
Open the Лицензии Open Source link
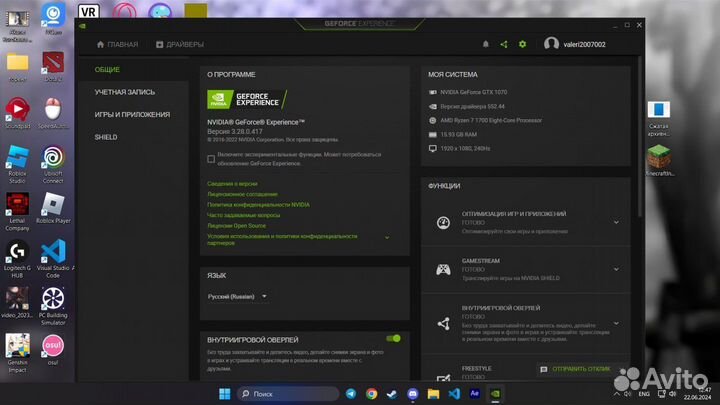click(x=233, y=226)
